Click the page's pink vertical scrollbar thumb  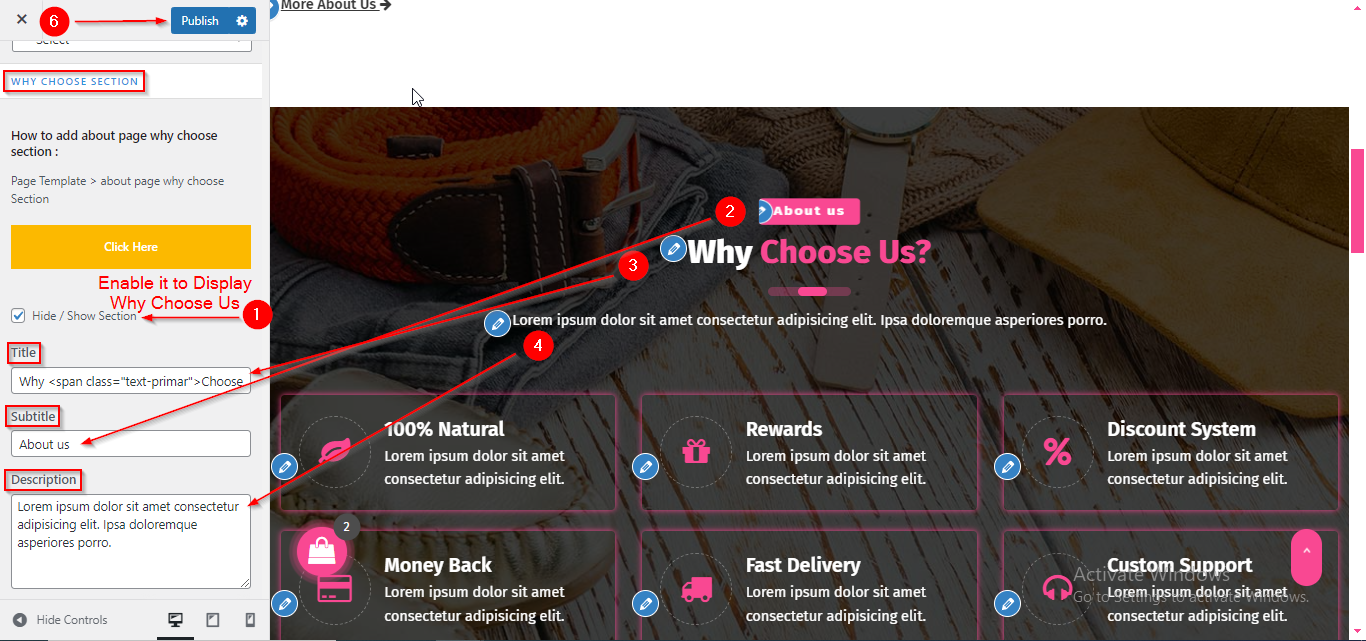1357,200
